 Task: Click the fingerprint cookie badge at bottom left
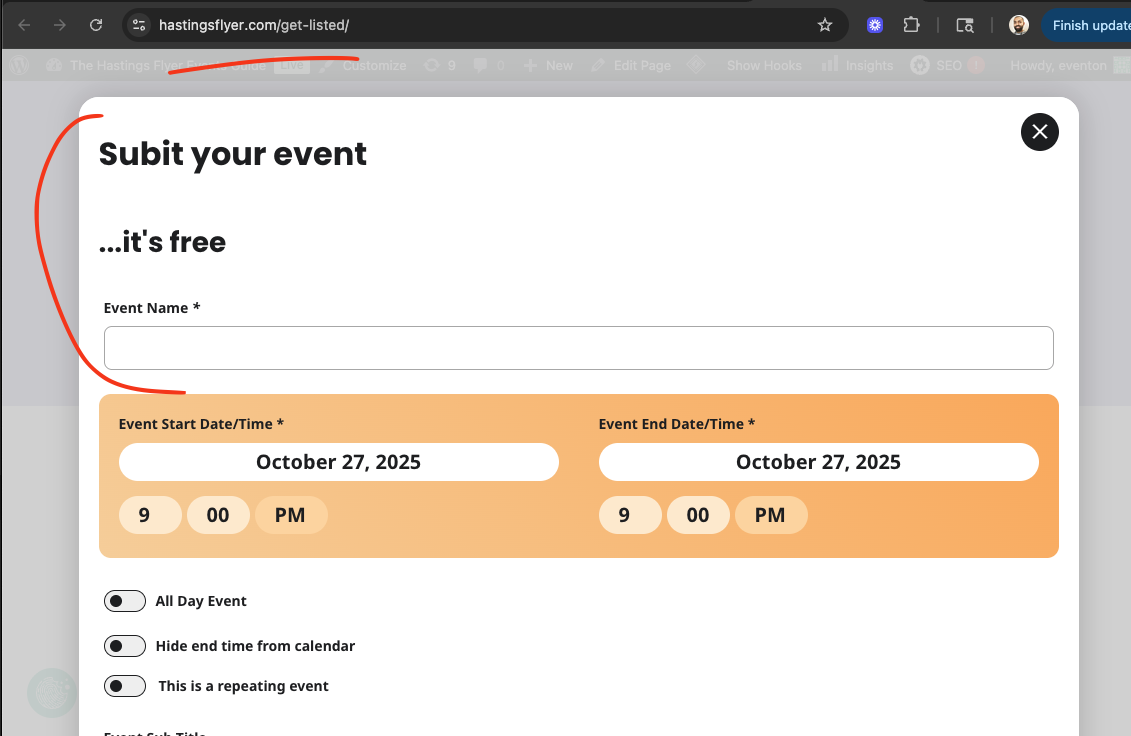point(51,693)
